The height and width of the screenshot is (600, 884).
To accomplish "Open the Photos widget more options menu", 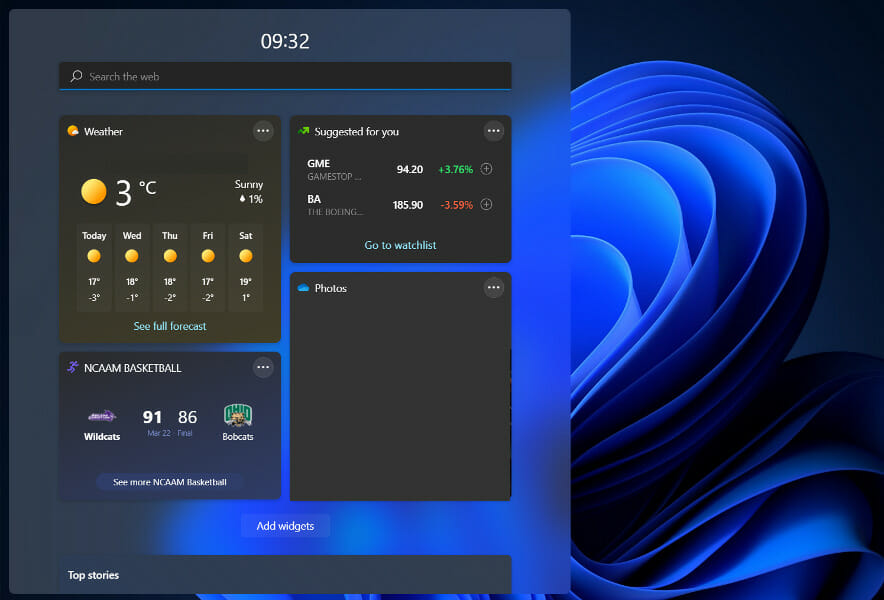I will (x=493, y=287).
